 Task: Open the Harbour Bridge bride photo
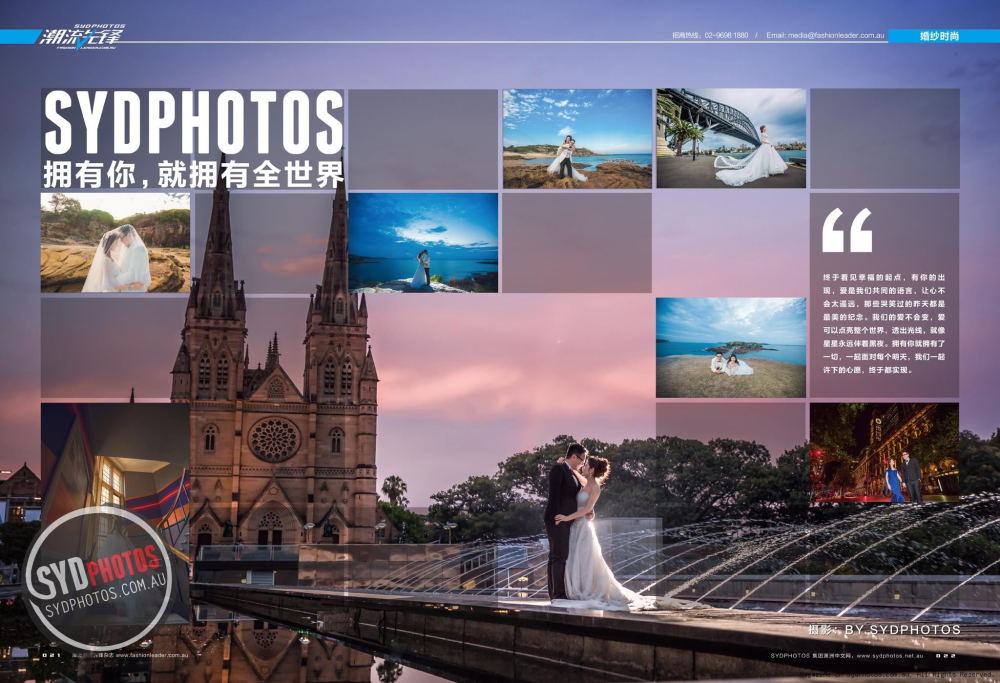point(731,138)
